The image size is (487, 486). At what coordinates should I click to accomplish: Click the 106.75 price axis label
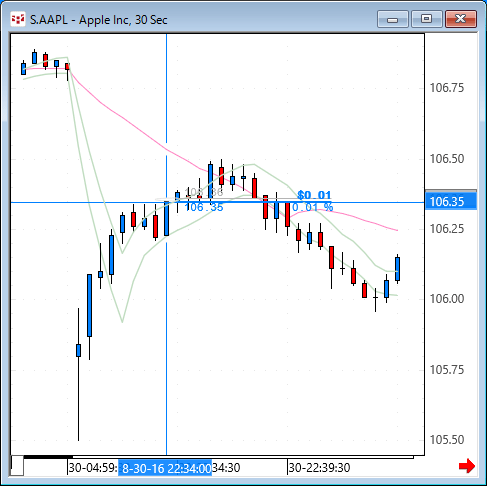click(447, 88)
